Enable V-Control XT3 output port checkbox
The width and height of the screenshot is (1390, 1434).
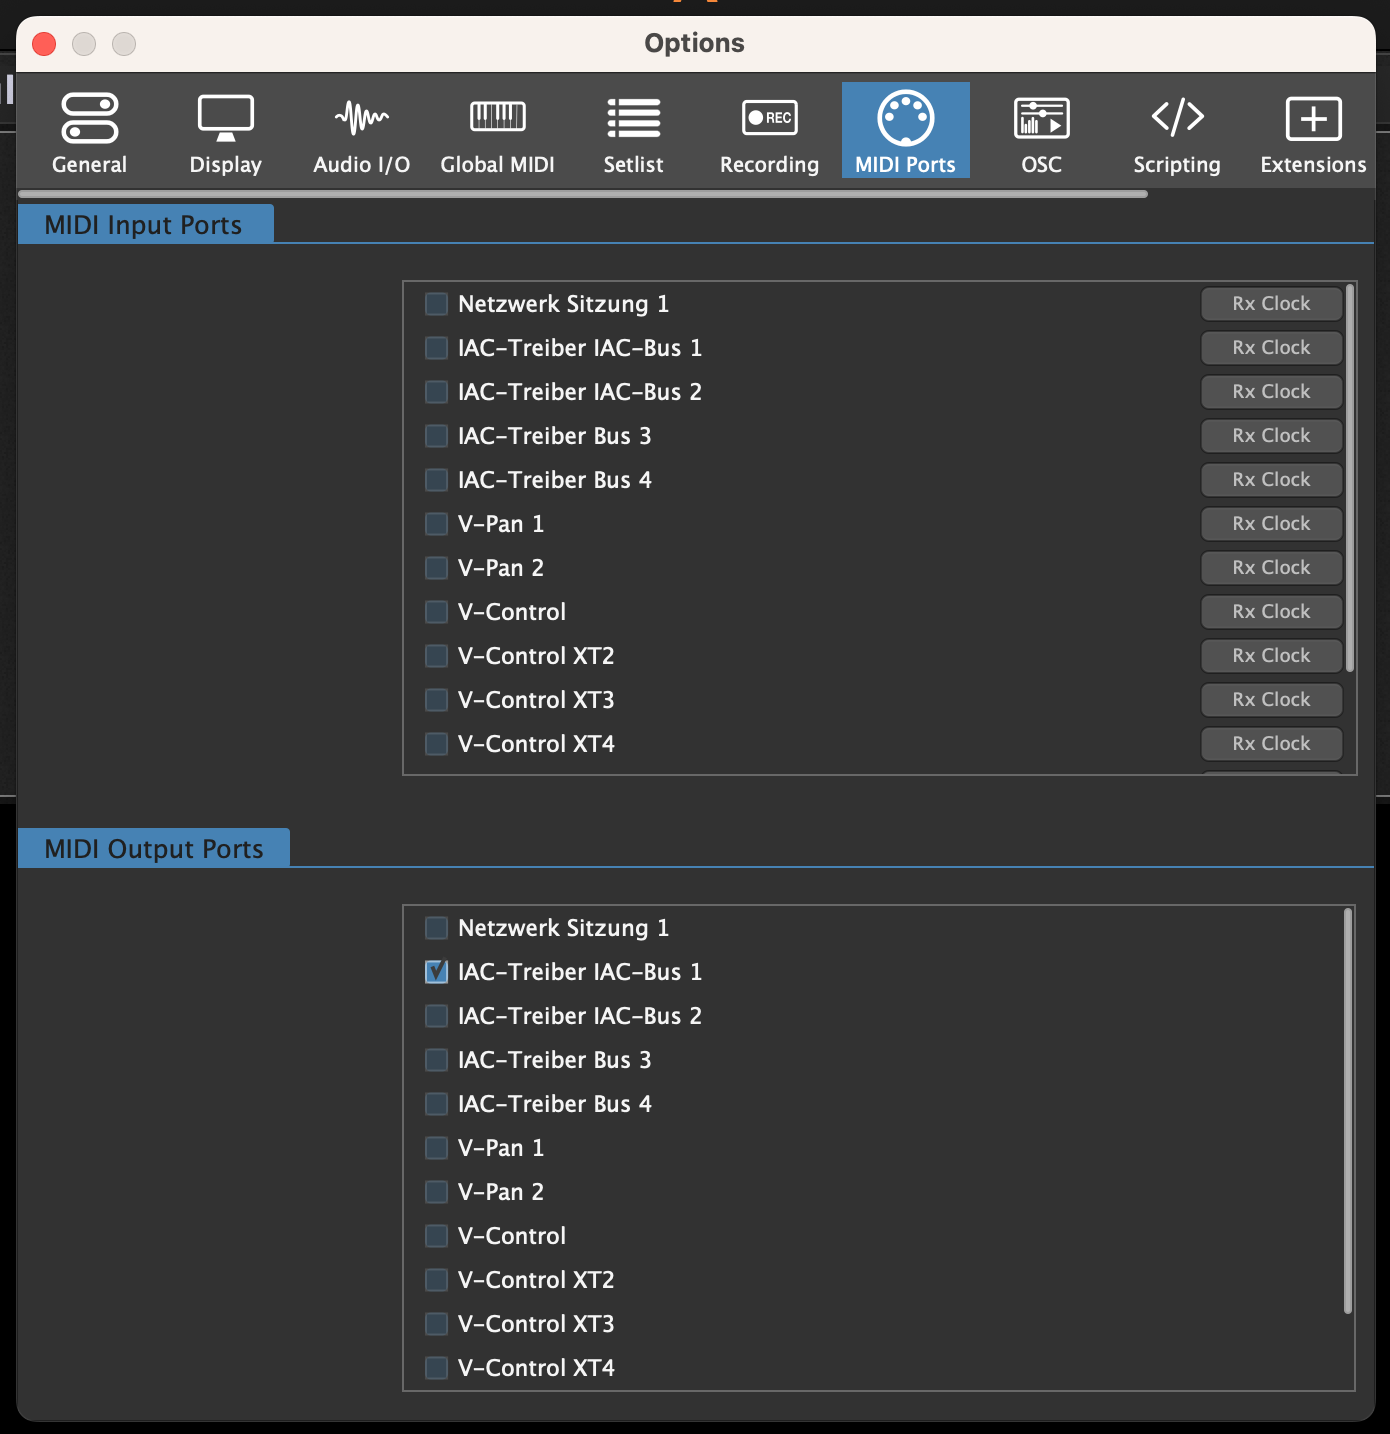[x=436, y=1324]
